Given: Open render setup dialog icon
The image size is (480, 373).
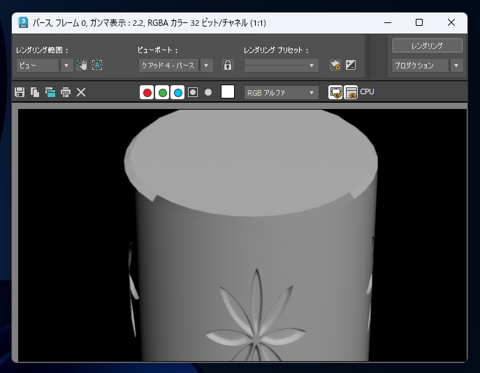Looking at the screenshot, I should pyautogui.click(x=335, y=65).
